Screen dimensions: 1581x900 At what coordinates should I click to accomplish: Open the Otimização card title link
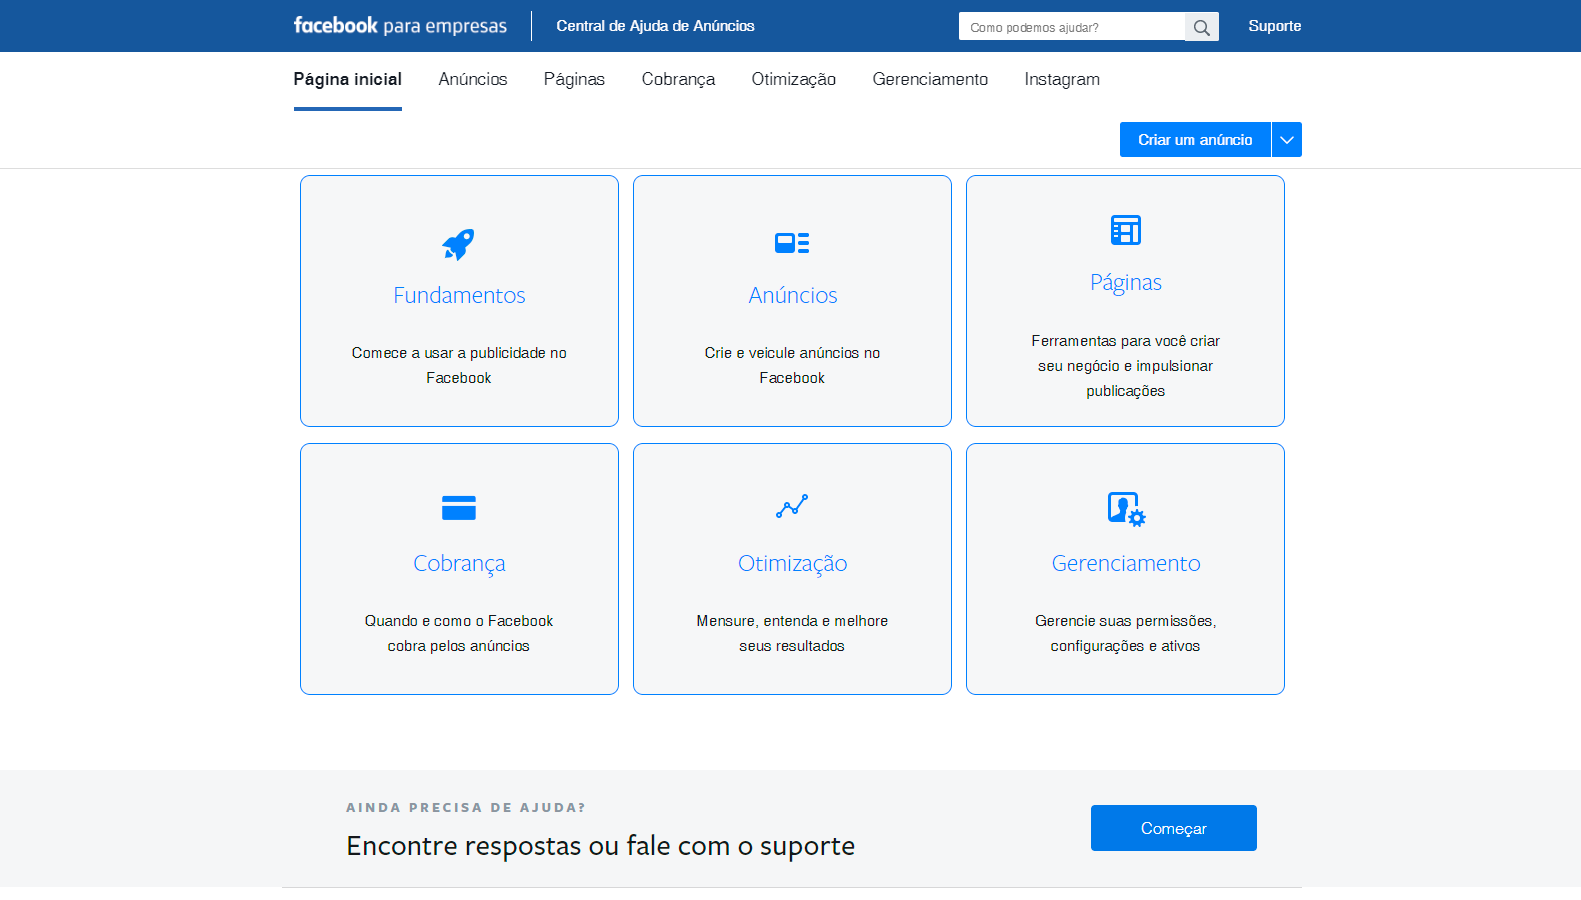click(793, 563)
